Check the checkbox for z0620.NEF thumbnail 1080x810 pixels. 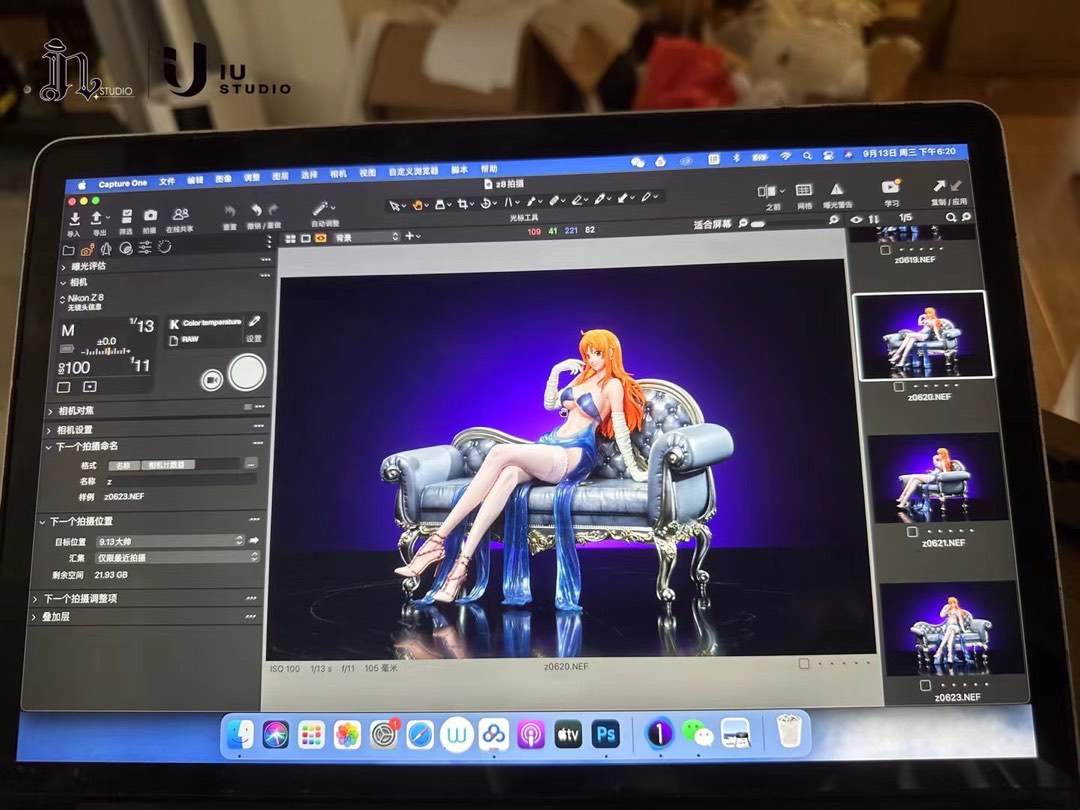coord(899,386)
